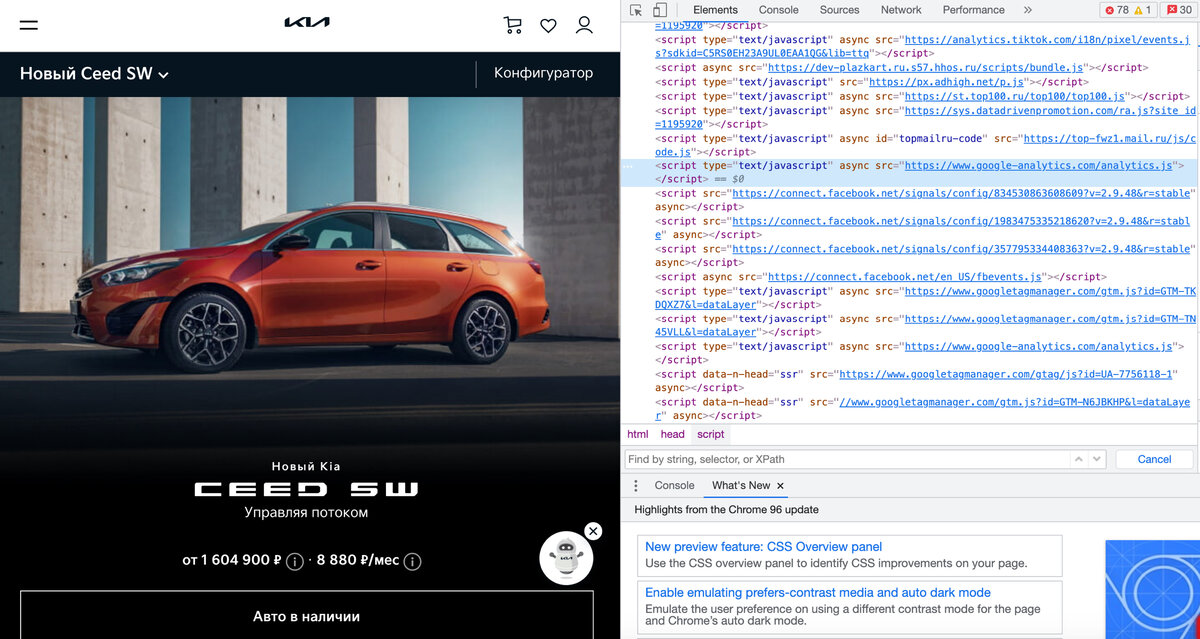This screenshot has height=639, width=1200.
Task: Close the chatbot robot widget
Action: (x=593, y=531)
